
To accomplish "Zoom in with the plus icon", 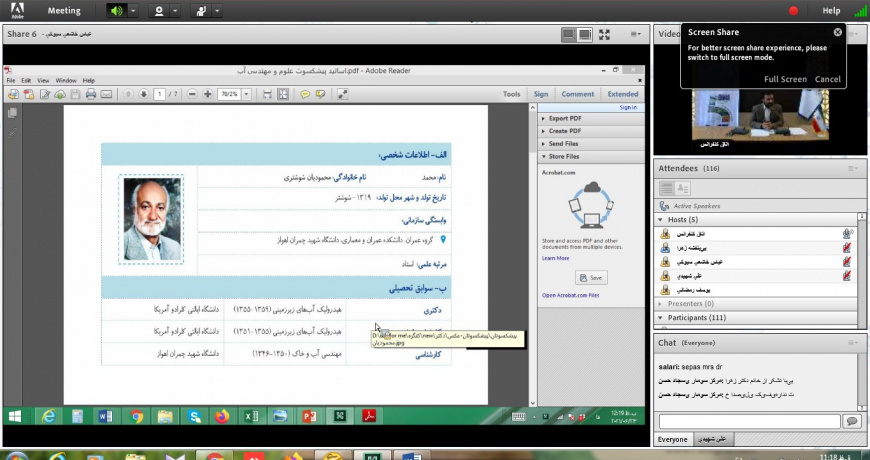I will pos(208,94).
